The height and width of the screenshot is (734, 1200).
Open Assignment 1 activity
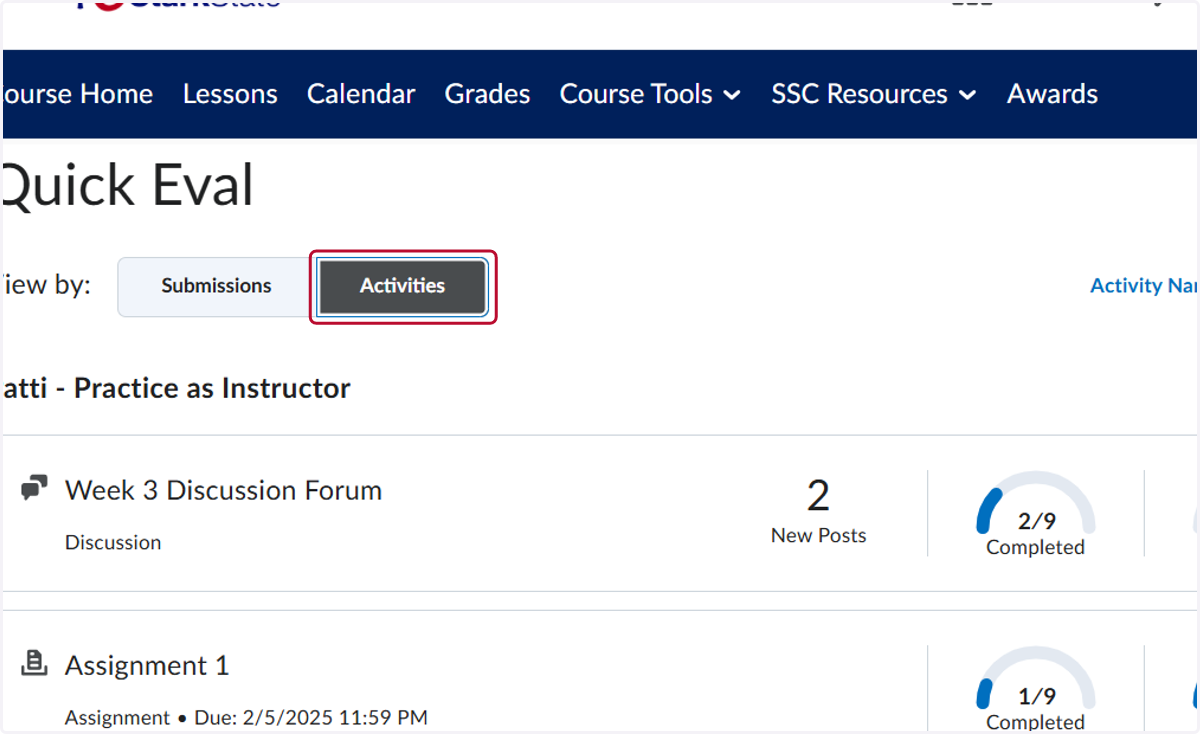[147, 665]
